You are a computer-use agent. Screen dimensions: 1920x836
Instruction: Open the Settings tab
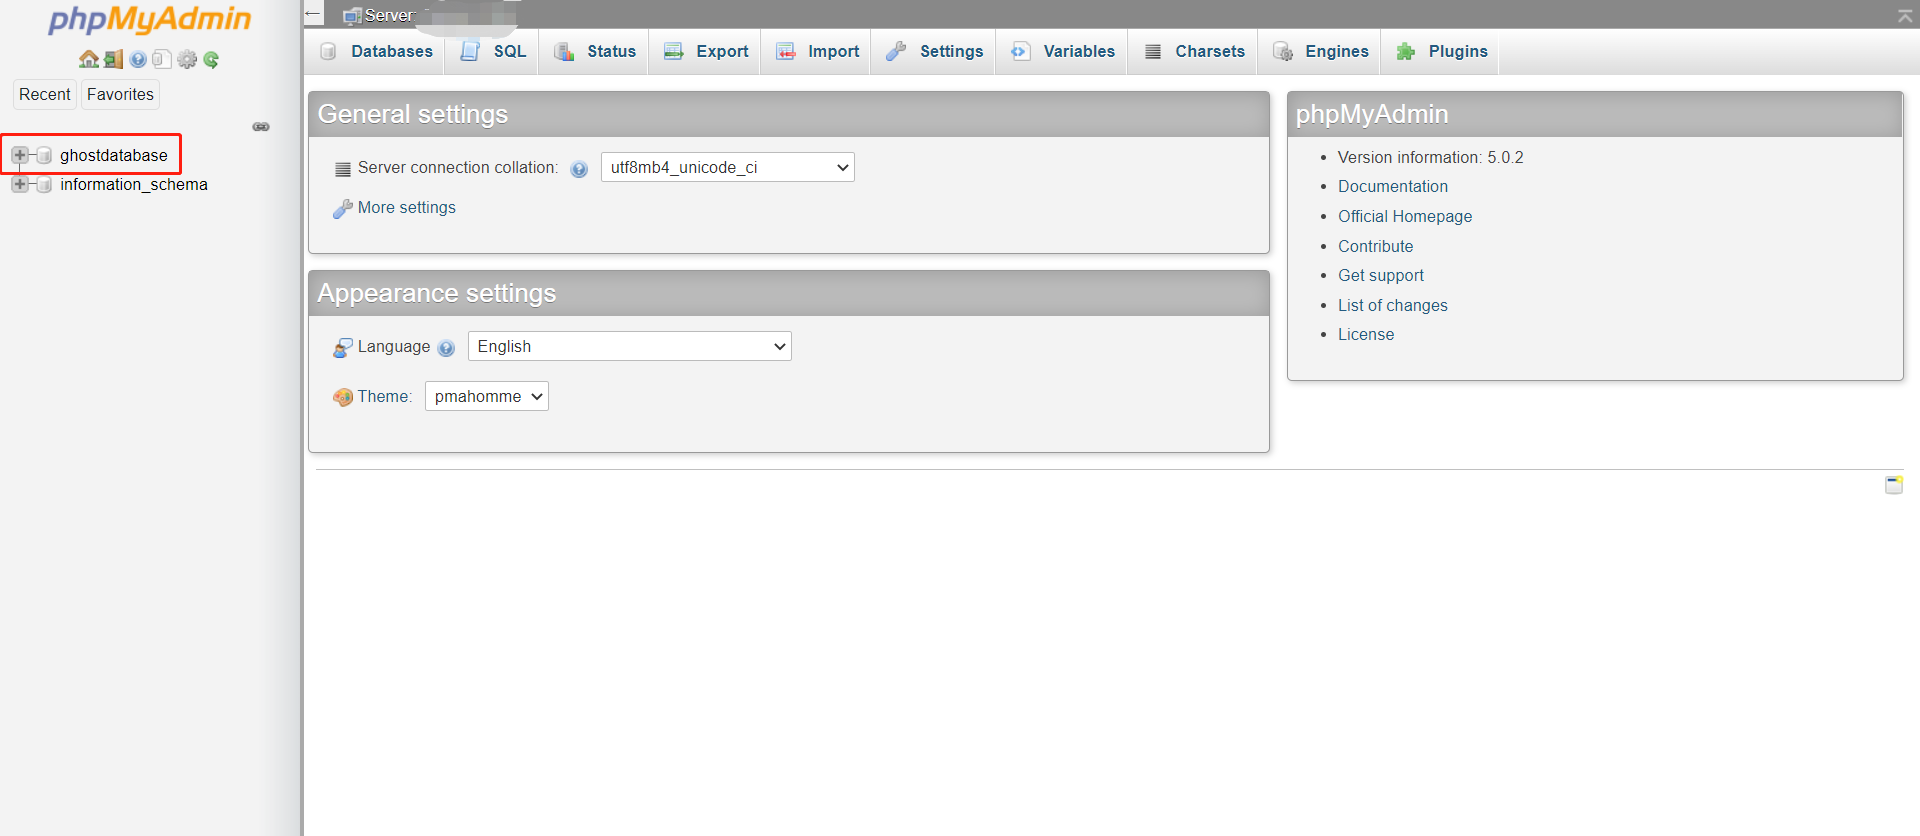[x=934, y=52]
